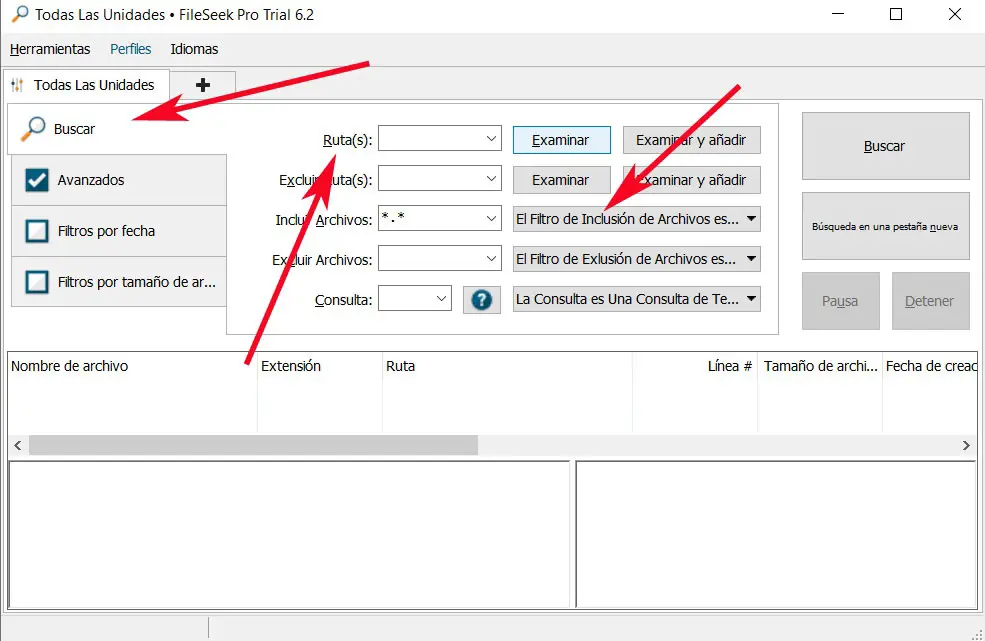The width and height of the screenshot is (985, 641).
Task: Sort by Nombre de archivo column header
Action: click(132, 366)
